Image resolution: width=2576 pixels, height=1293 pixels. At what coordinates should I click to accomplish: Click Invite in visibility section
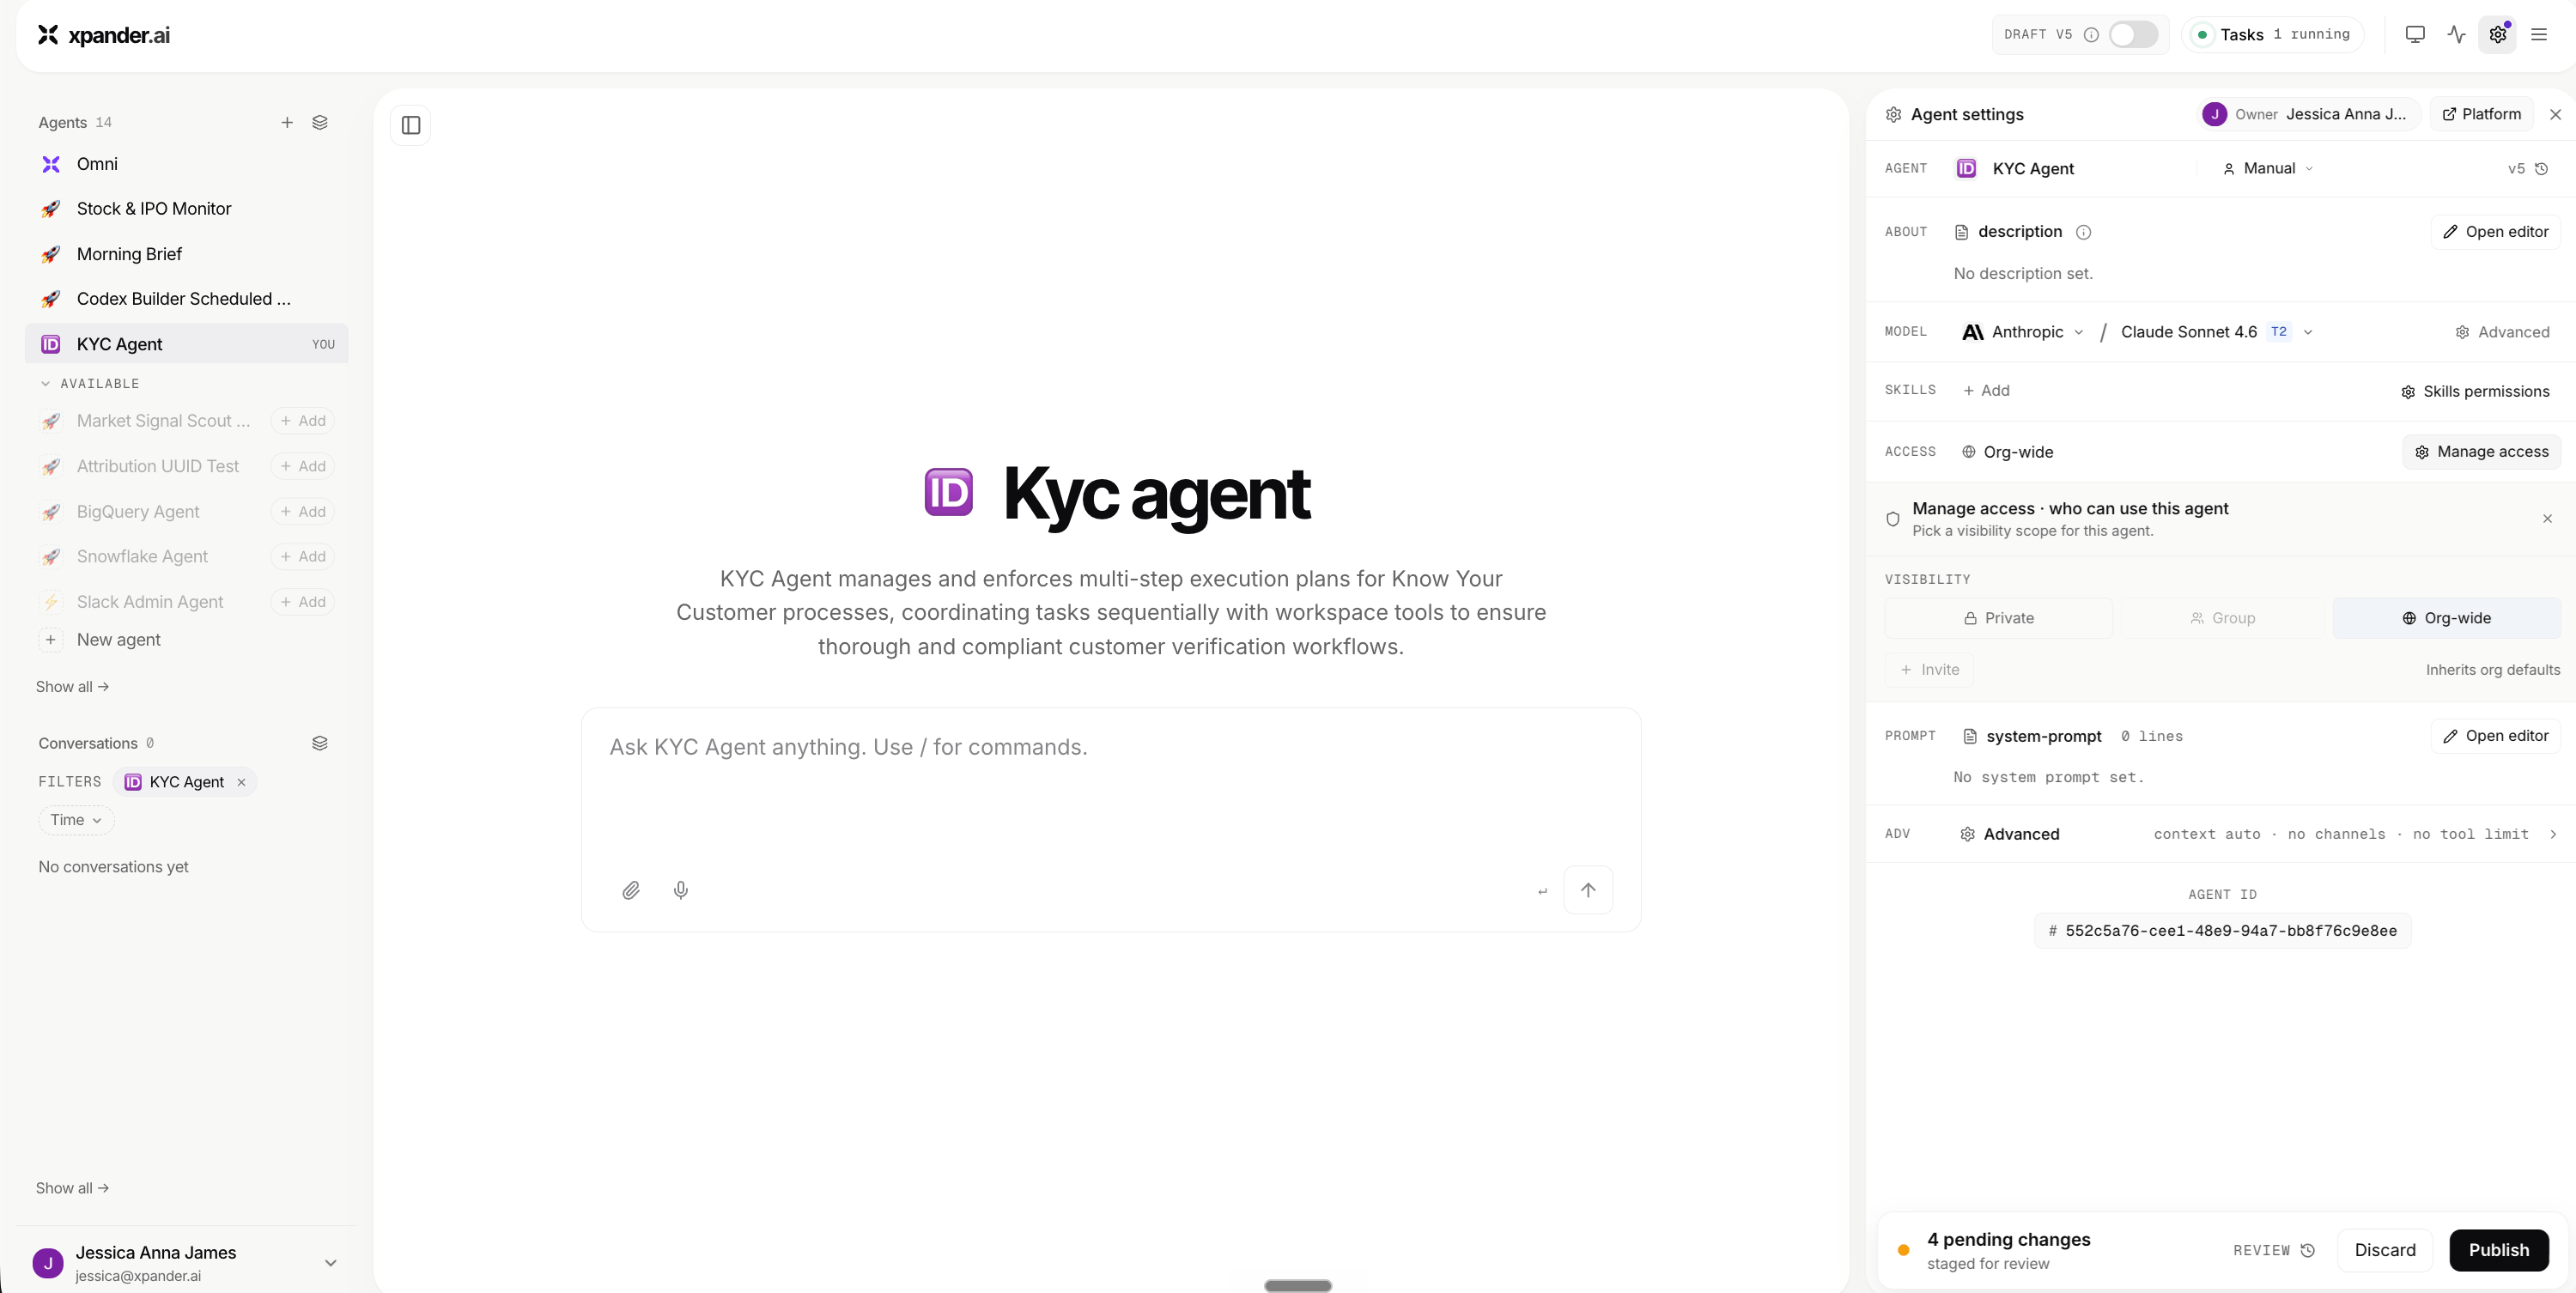pos(1929,670)
